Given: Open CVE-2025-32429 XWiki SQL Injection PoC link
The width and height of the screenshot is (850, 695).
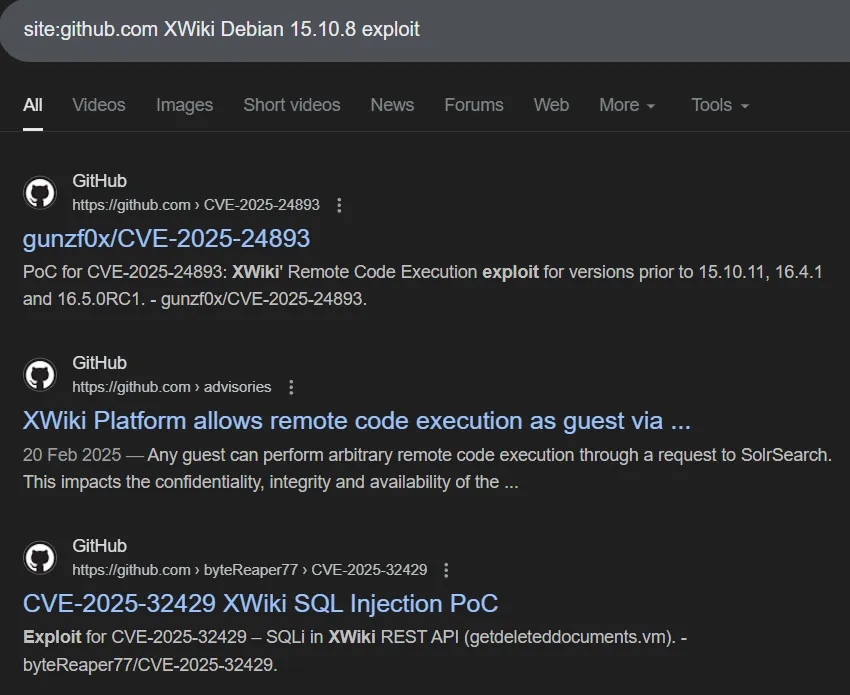Looking at the screenshot, I should click(260, 603).
